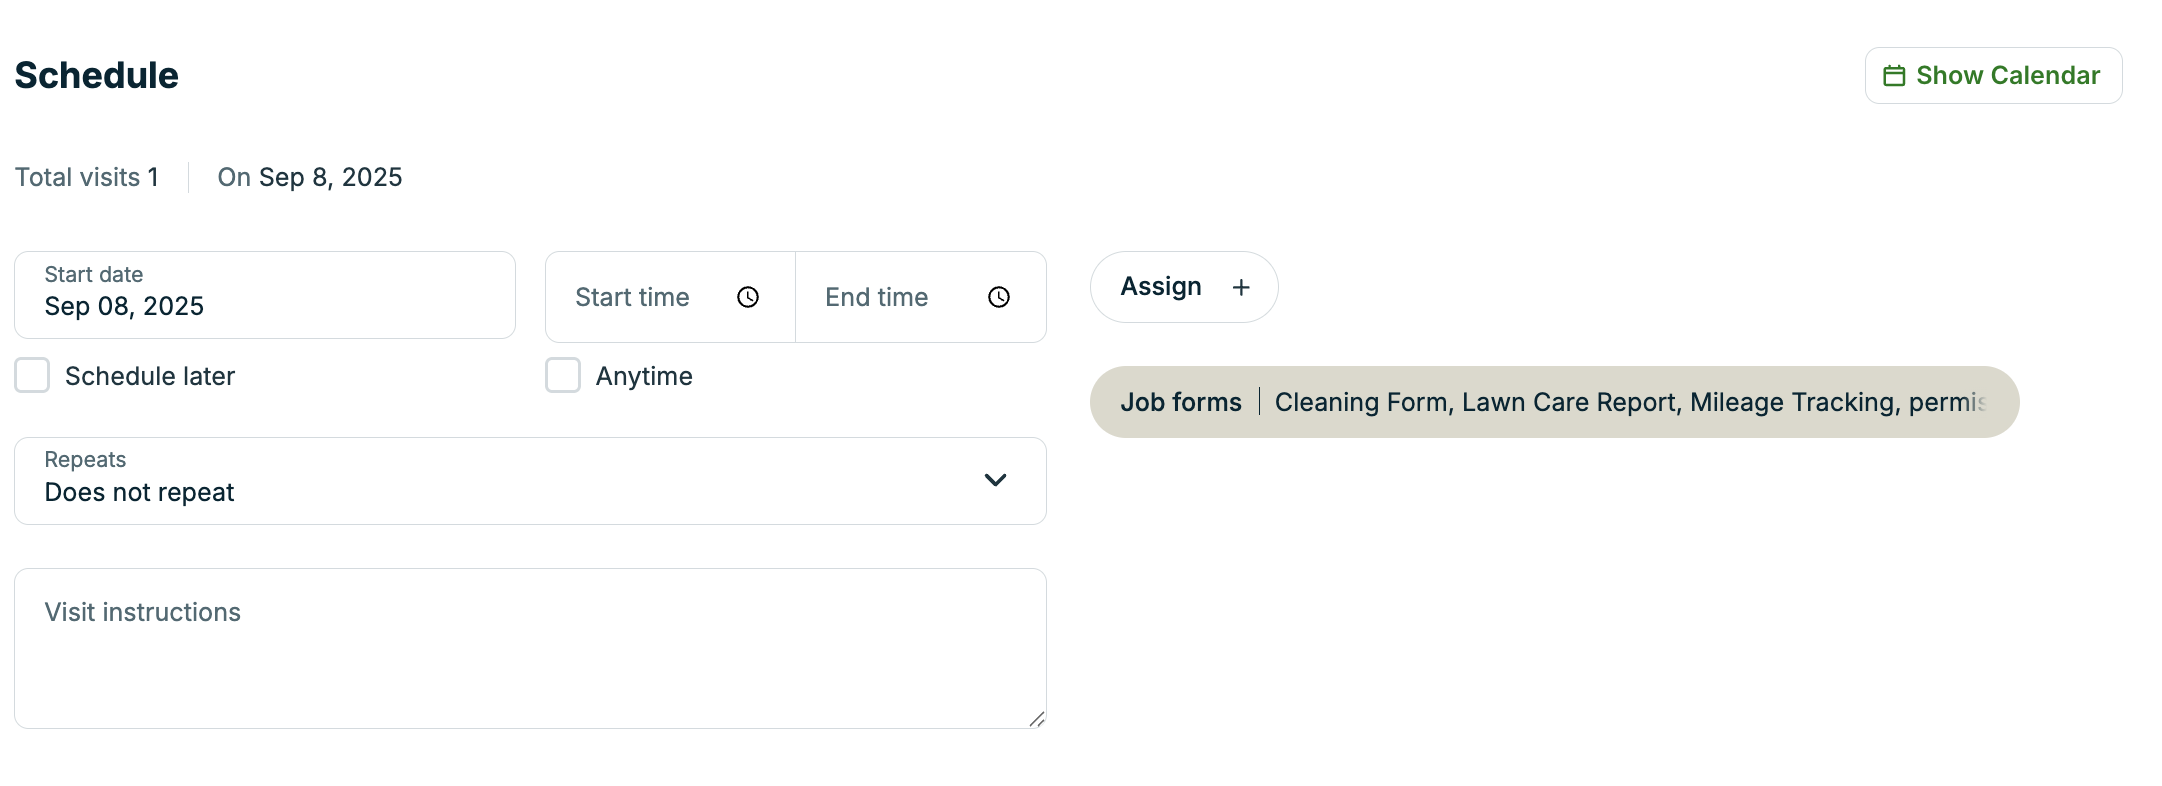Click the Total visits 1 text
The height and width of the screenshot is (786, 2162).
87,178
